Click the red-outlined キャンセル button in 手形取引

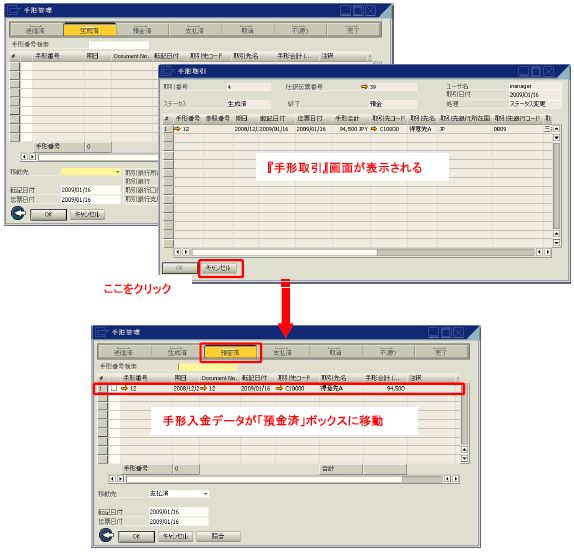pyautogui.click(x=220, y=268)
